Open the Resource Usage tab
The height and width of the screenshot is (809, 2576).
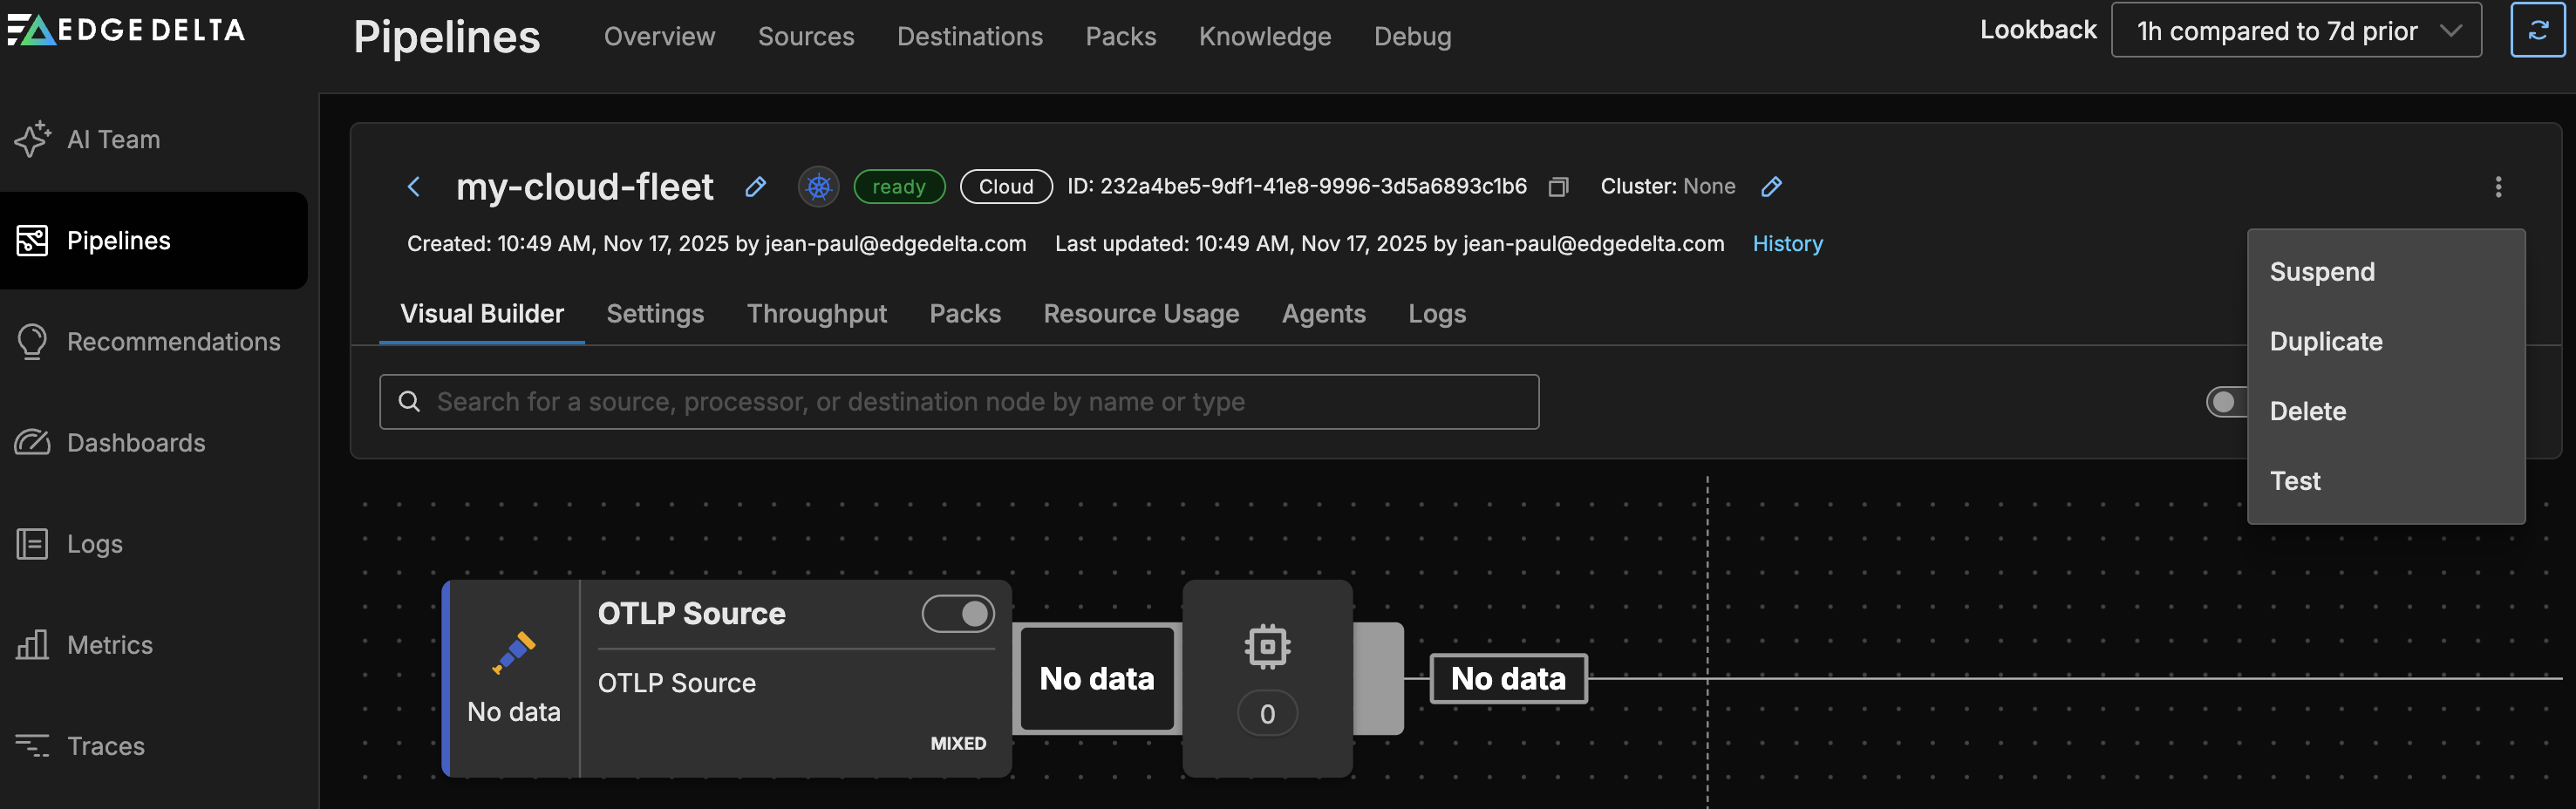pos(1140,314)
